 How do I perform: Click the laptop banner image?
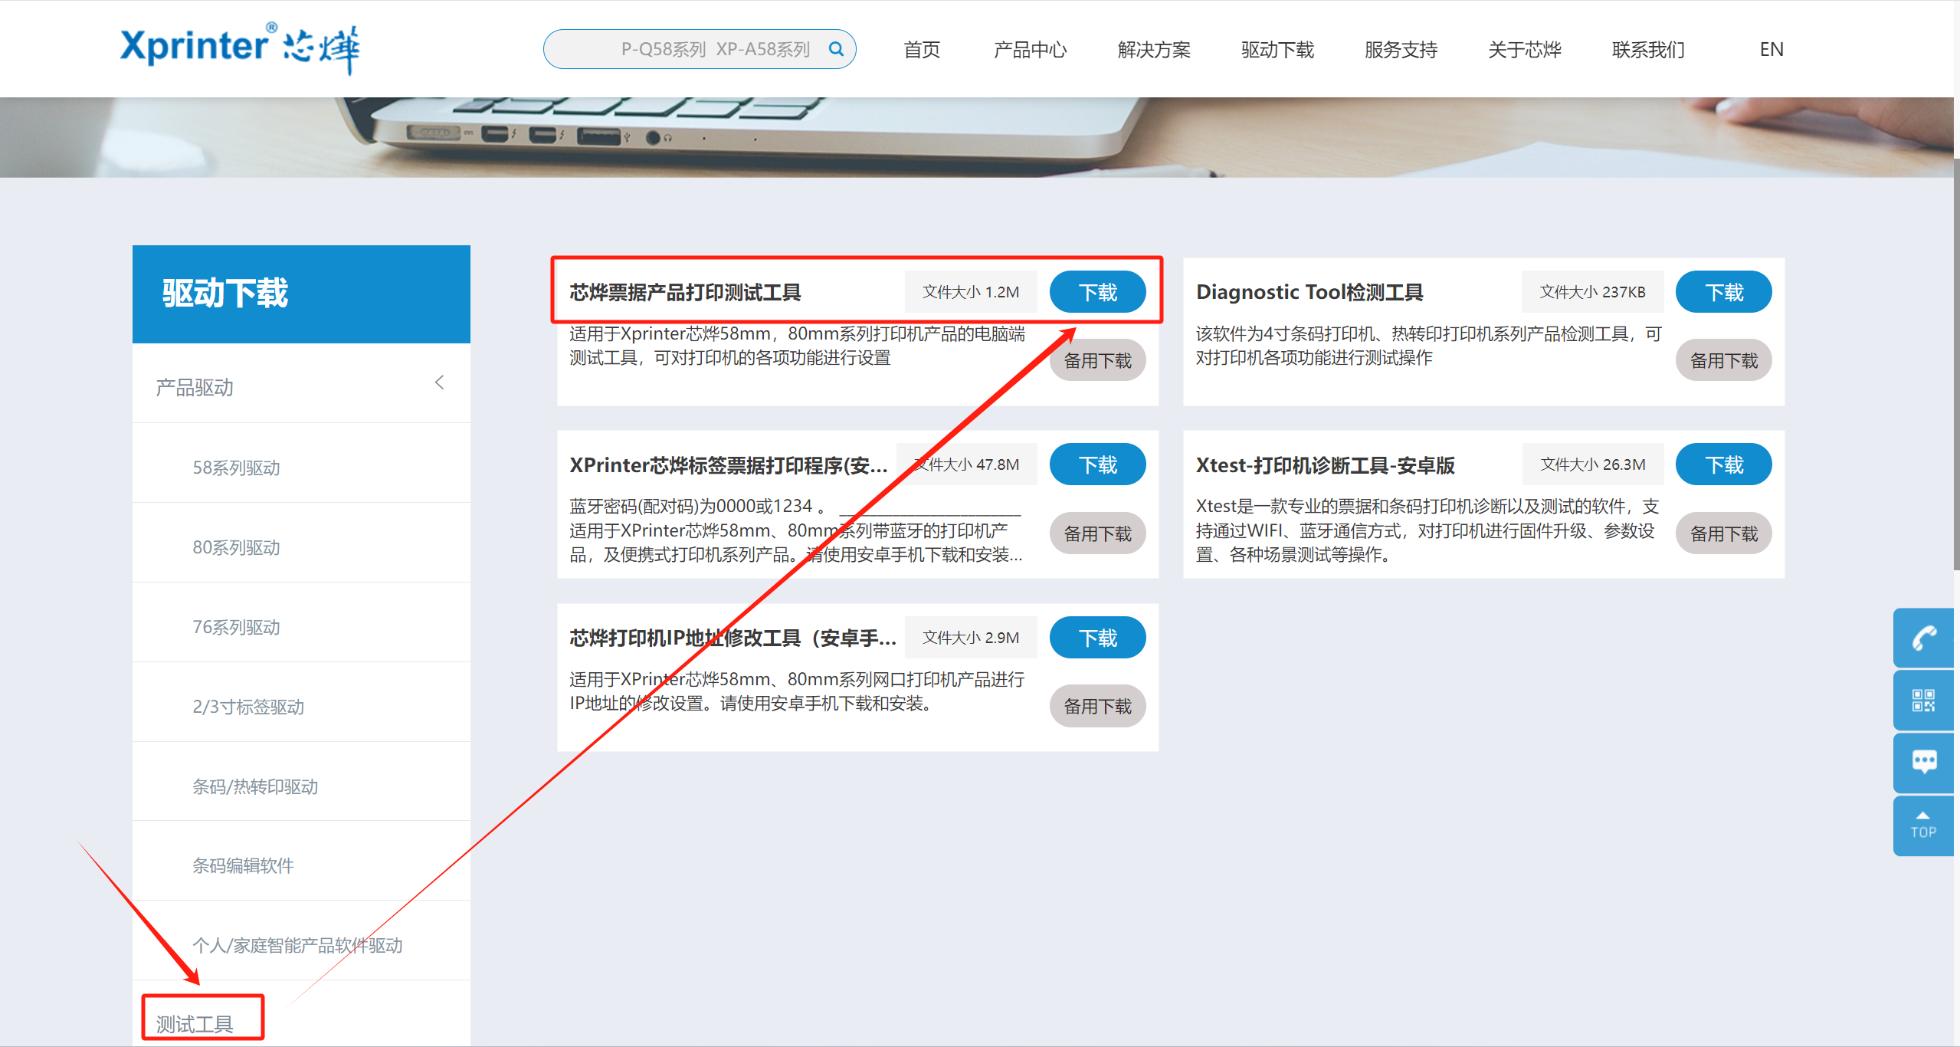click(975, 137)
